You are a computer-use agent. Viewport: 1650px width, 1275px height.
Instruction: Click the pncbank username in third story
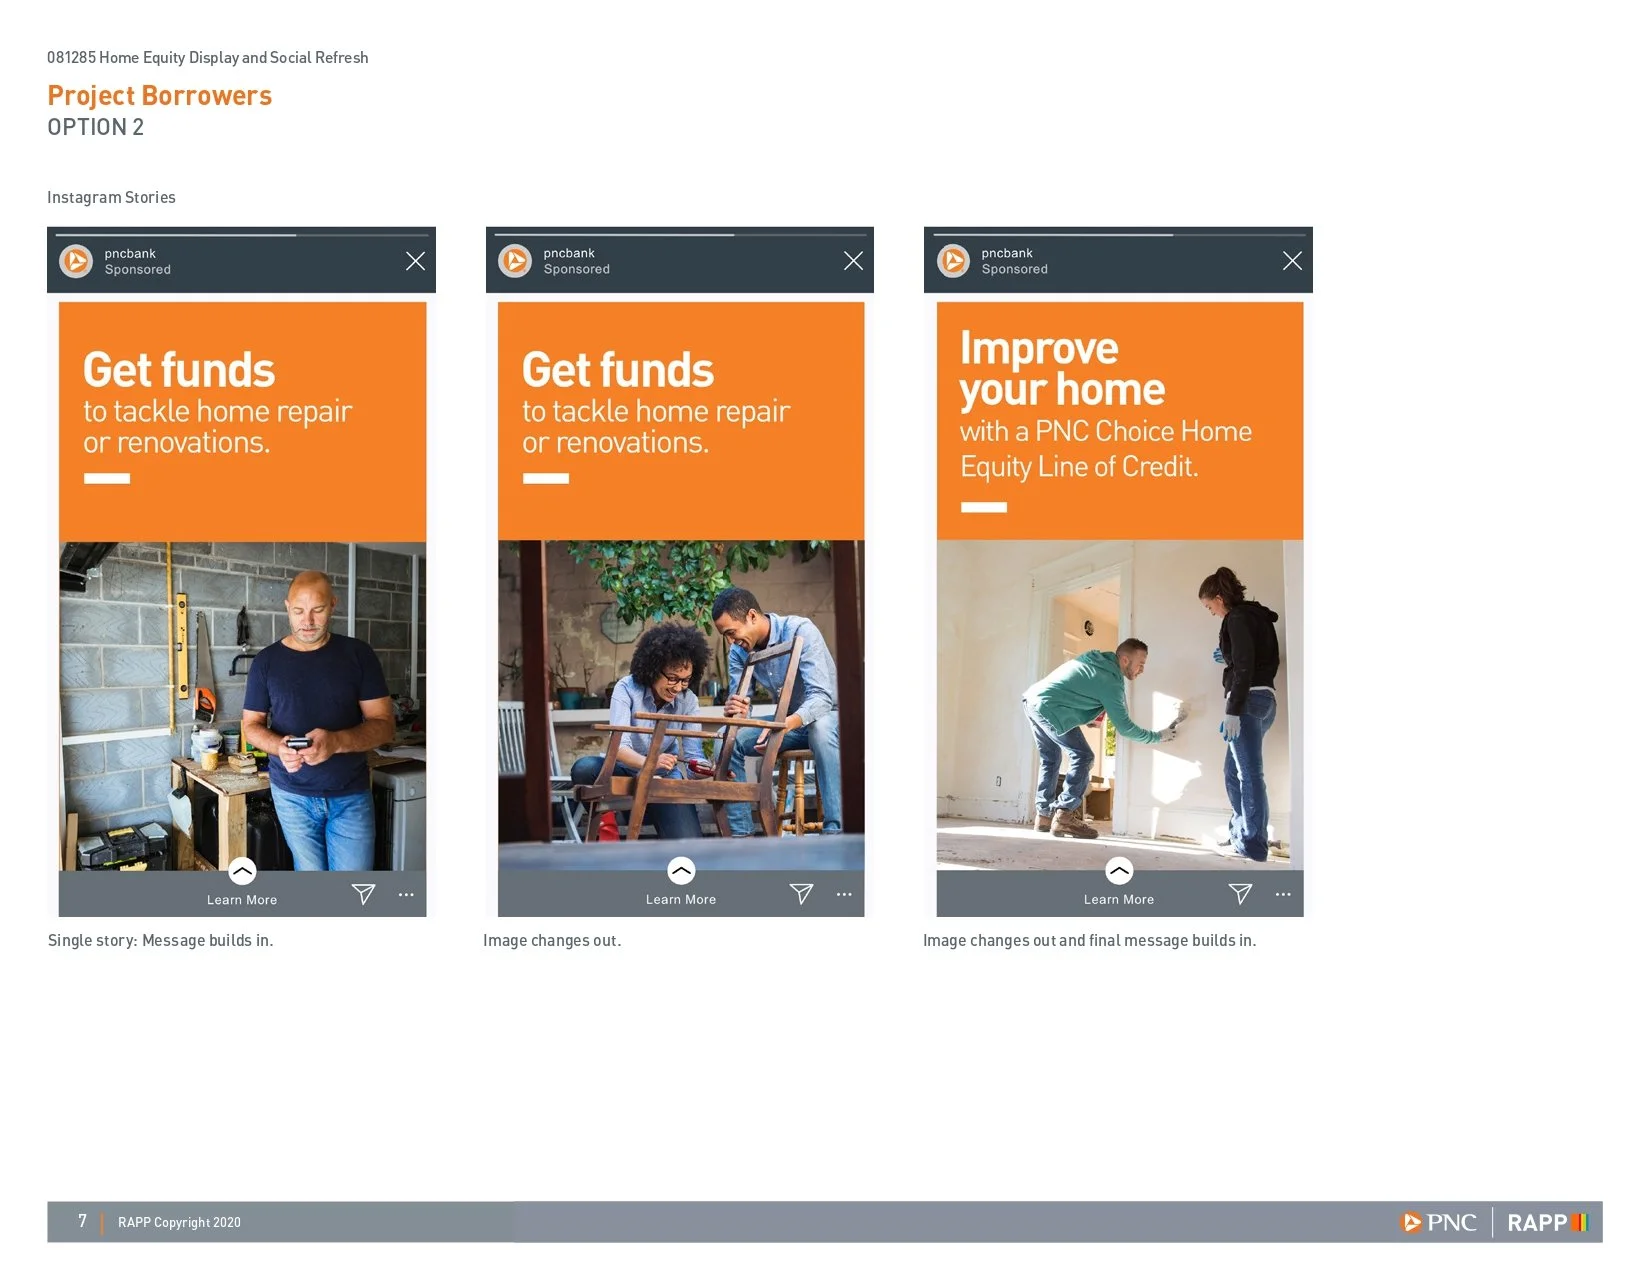[x=1007, y=254]
